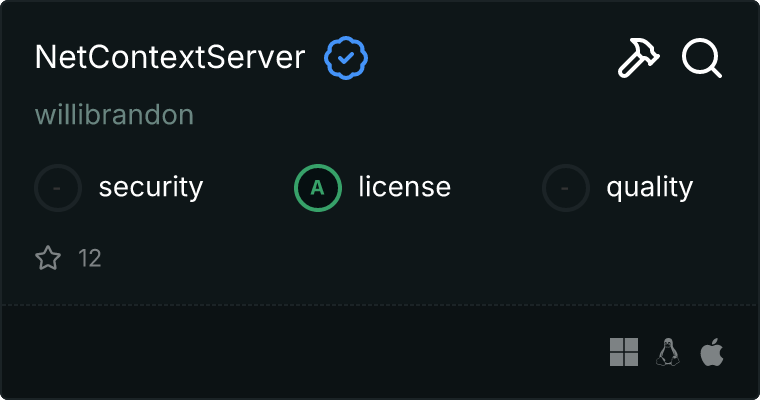
Task: Click the blank footer area left of platform icons
Action: pyautogui.click(x=300, y=352)
